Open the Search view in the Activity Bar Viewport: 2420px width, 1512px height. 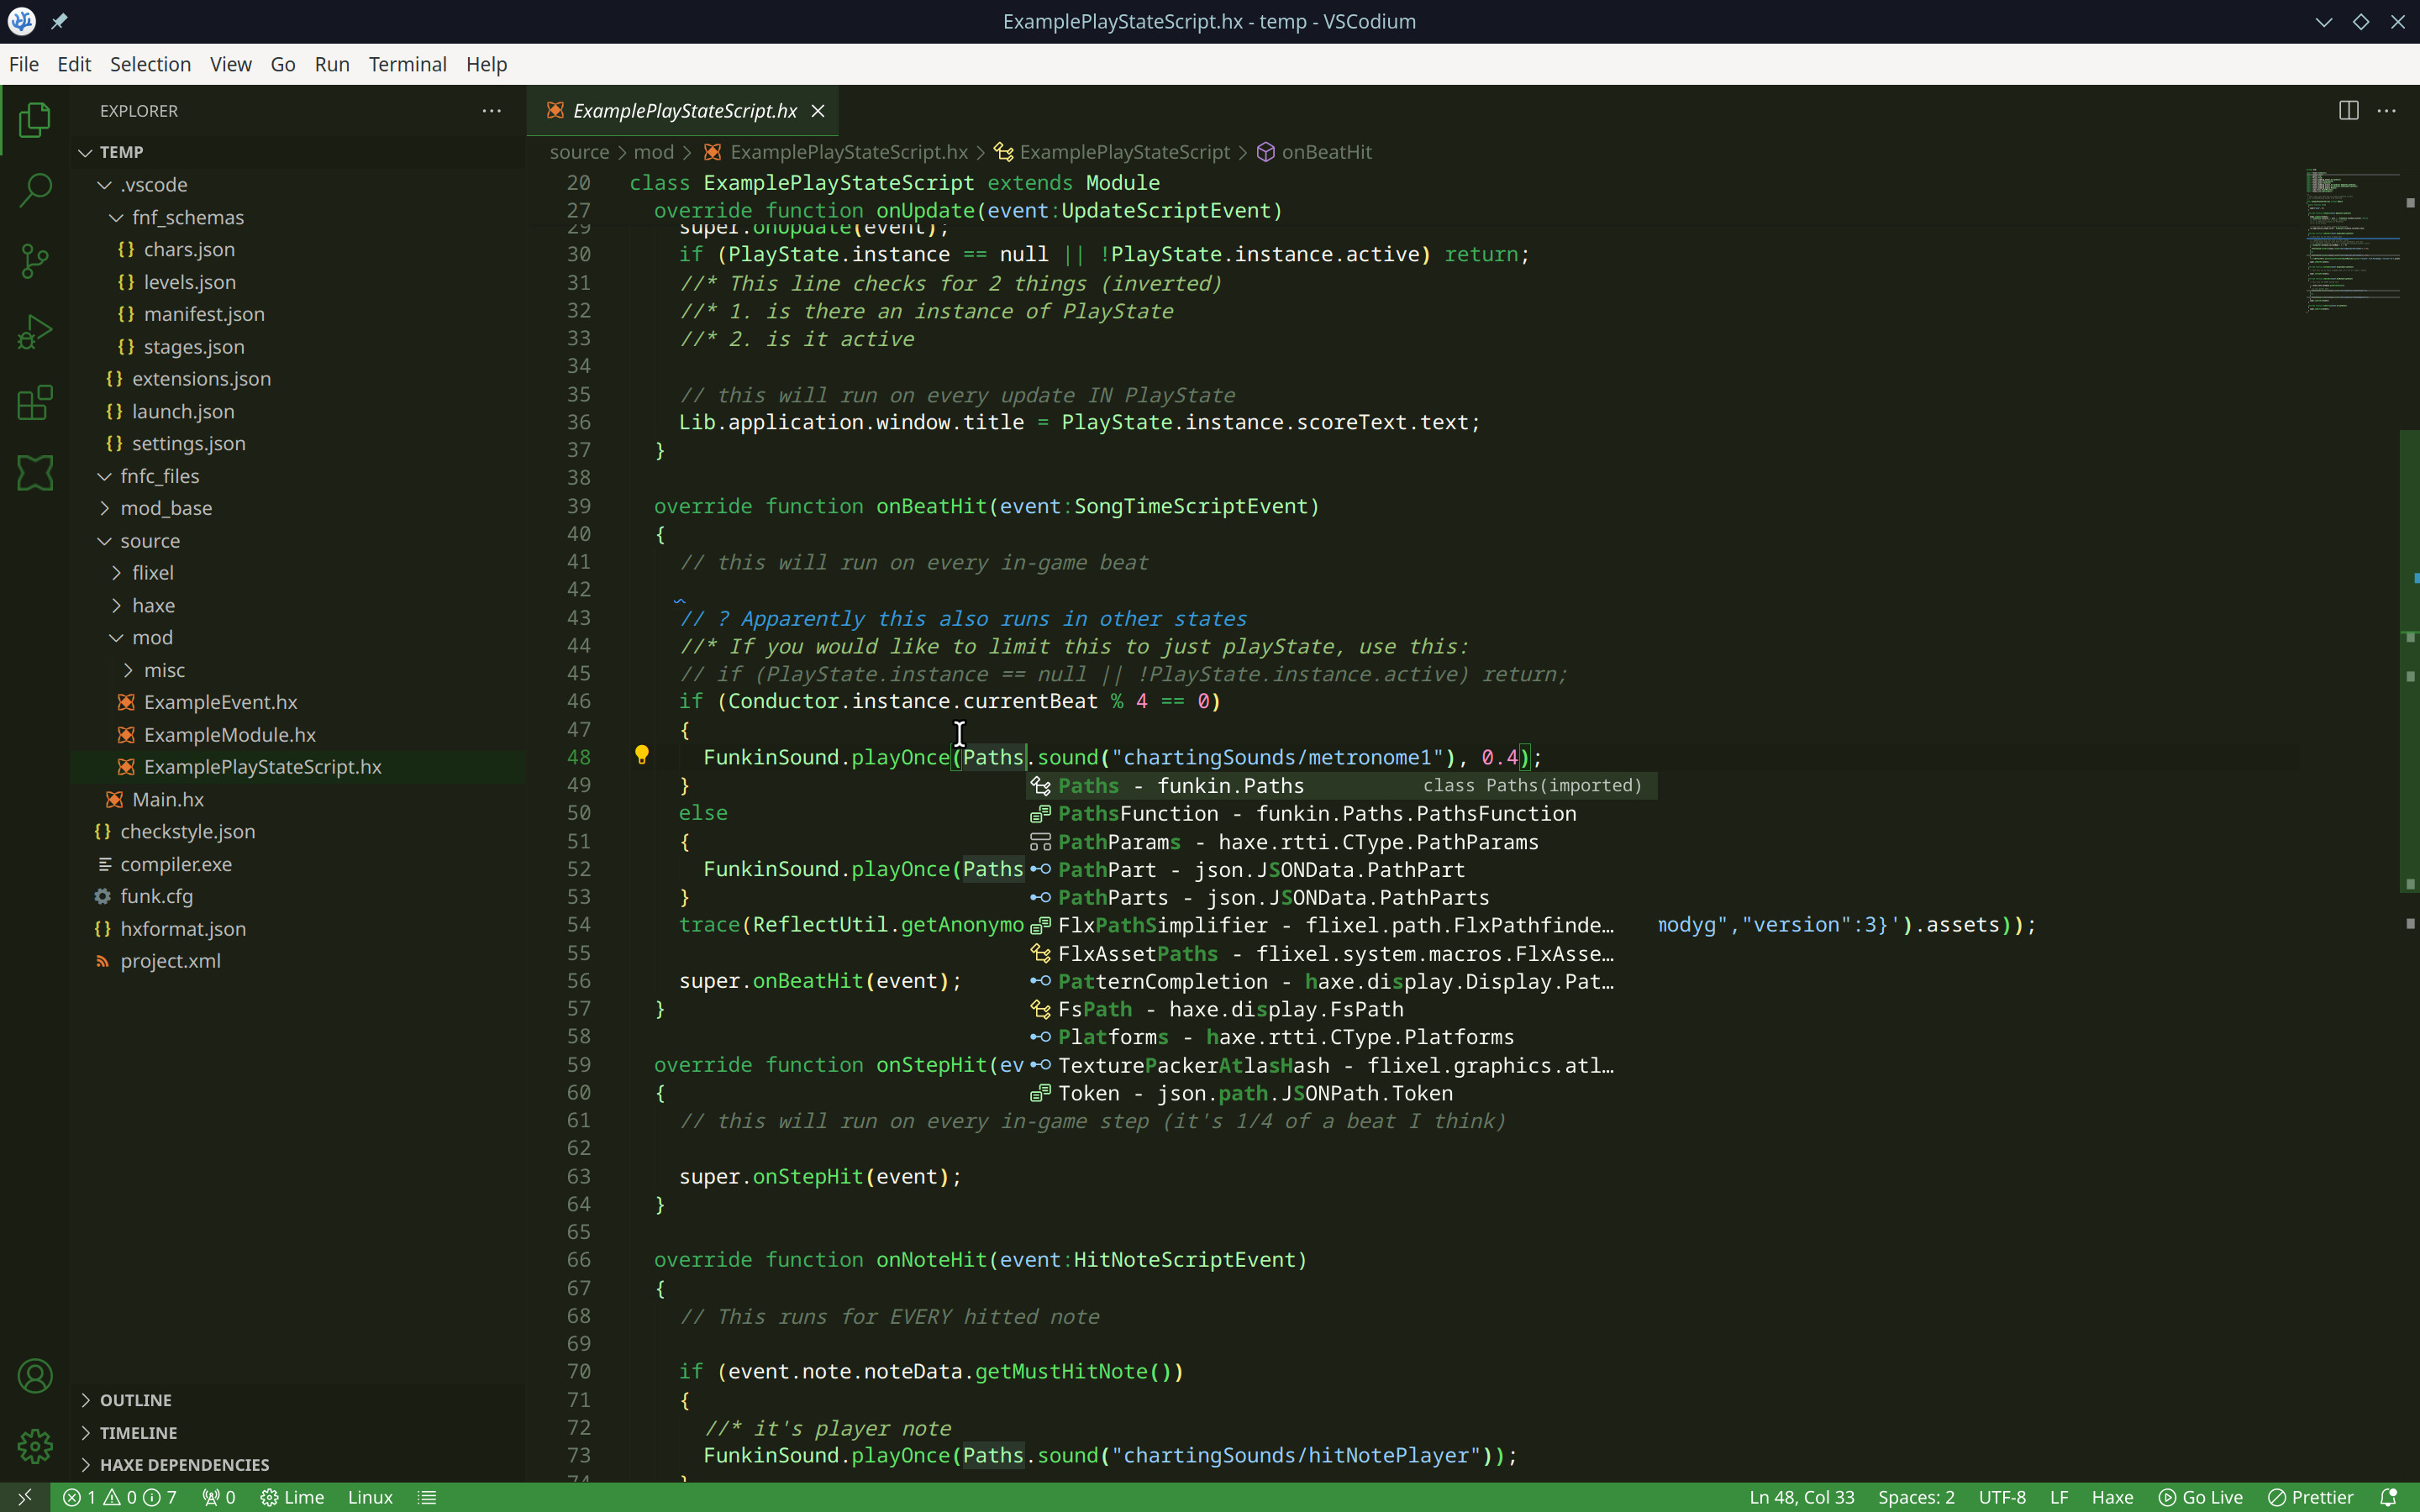(34, 188)
